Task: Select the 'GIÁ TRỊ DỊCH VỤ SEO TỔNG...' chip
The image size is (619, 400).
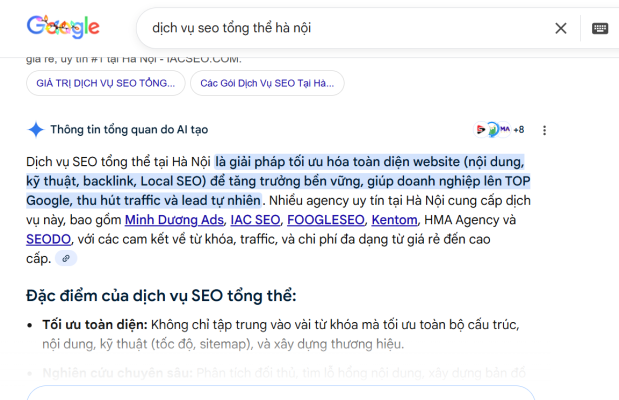Action: [105, 83]
